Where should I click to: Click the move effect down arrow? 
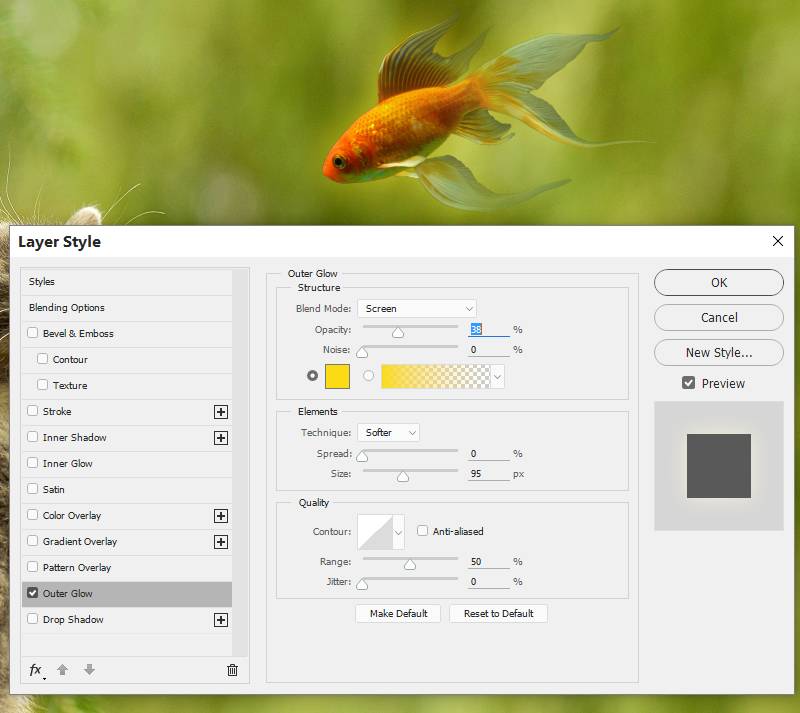pos(89,670)
